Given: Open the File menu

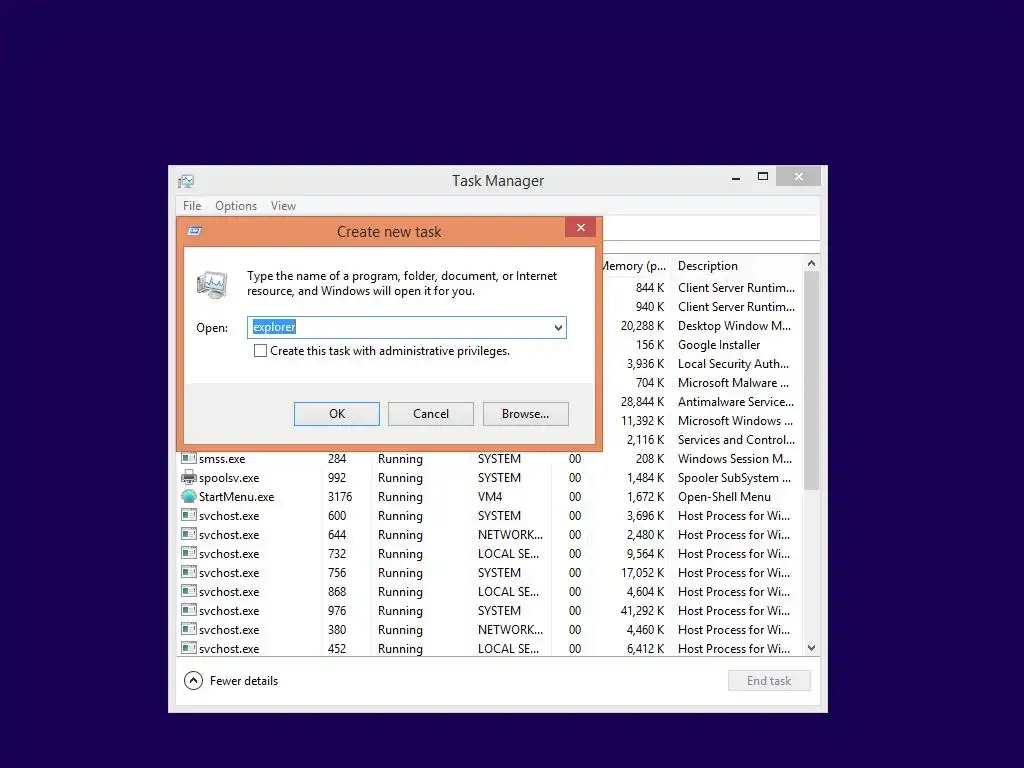Looking at the screenshot, I should pyautogui.click(x=192, y=206).
